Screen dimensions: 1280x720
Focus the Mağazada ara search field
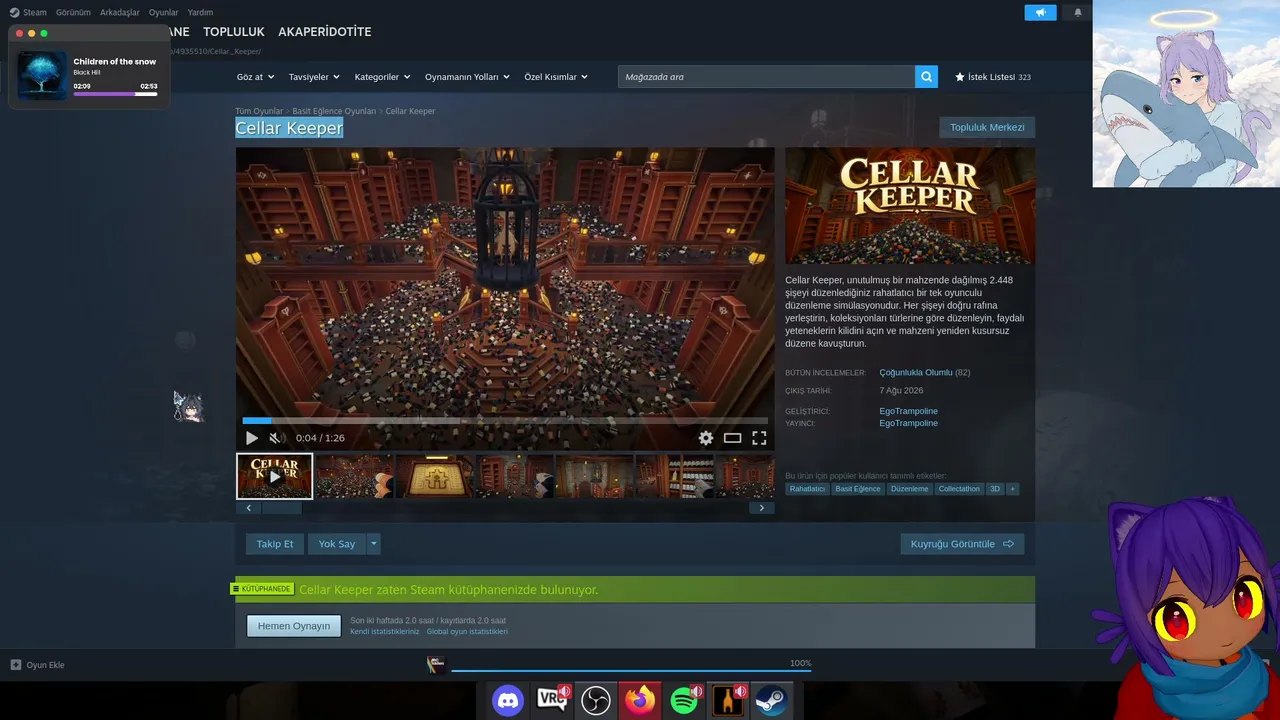[766, 77]
